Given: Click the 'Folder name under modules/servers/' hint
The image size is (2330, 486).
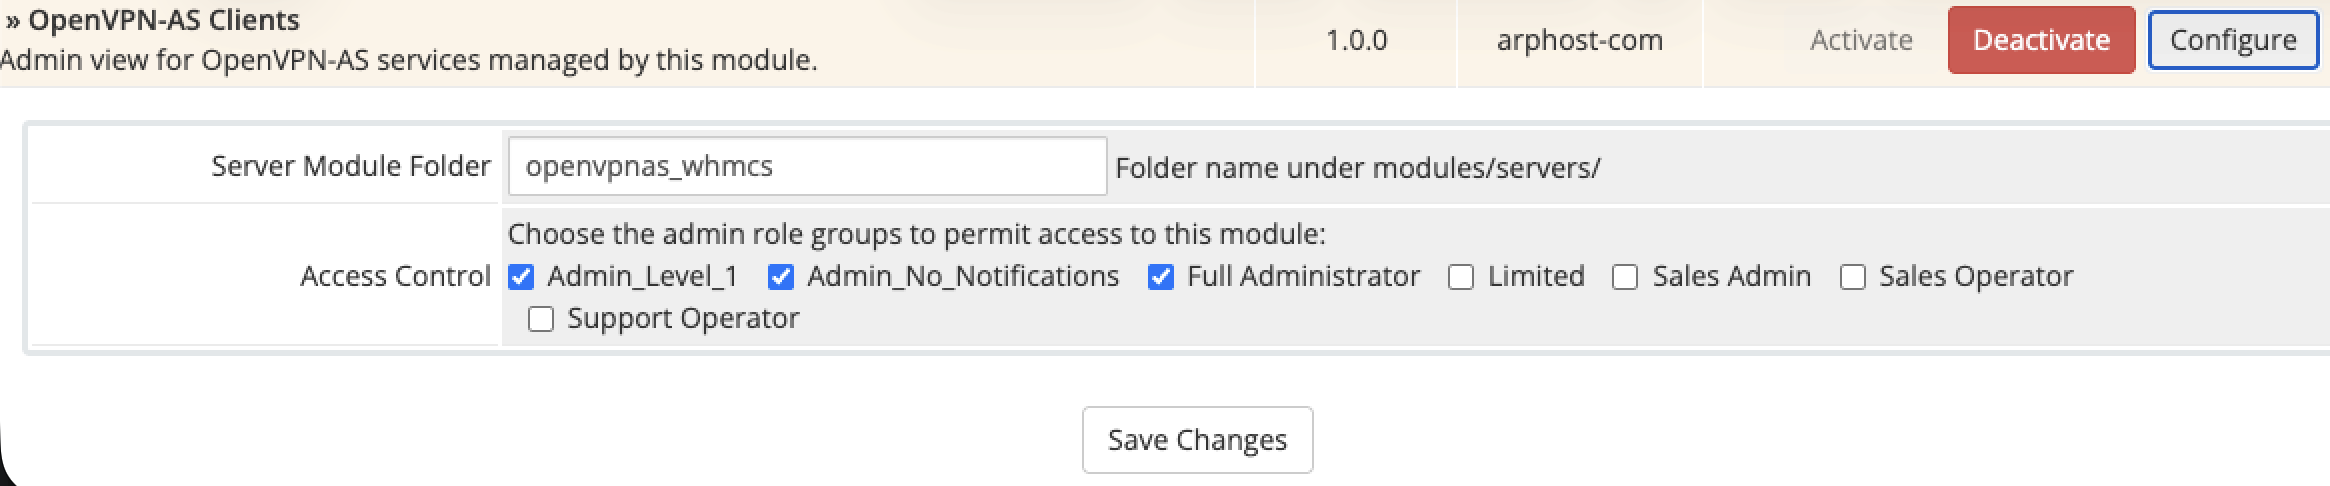Looking at the screenshot, I should pyautogui.click(x=1357, y=168).
